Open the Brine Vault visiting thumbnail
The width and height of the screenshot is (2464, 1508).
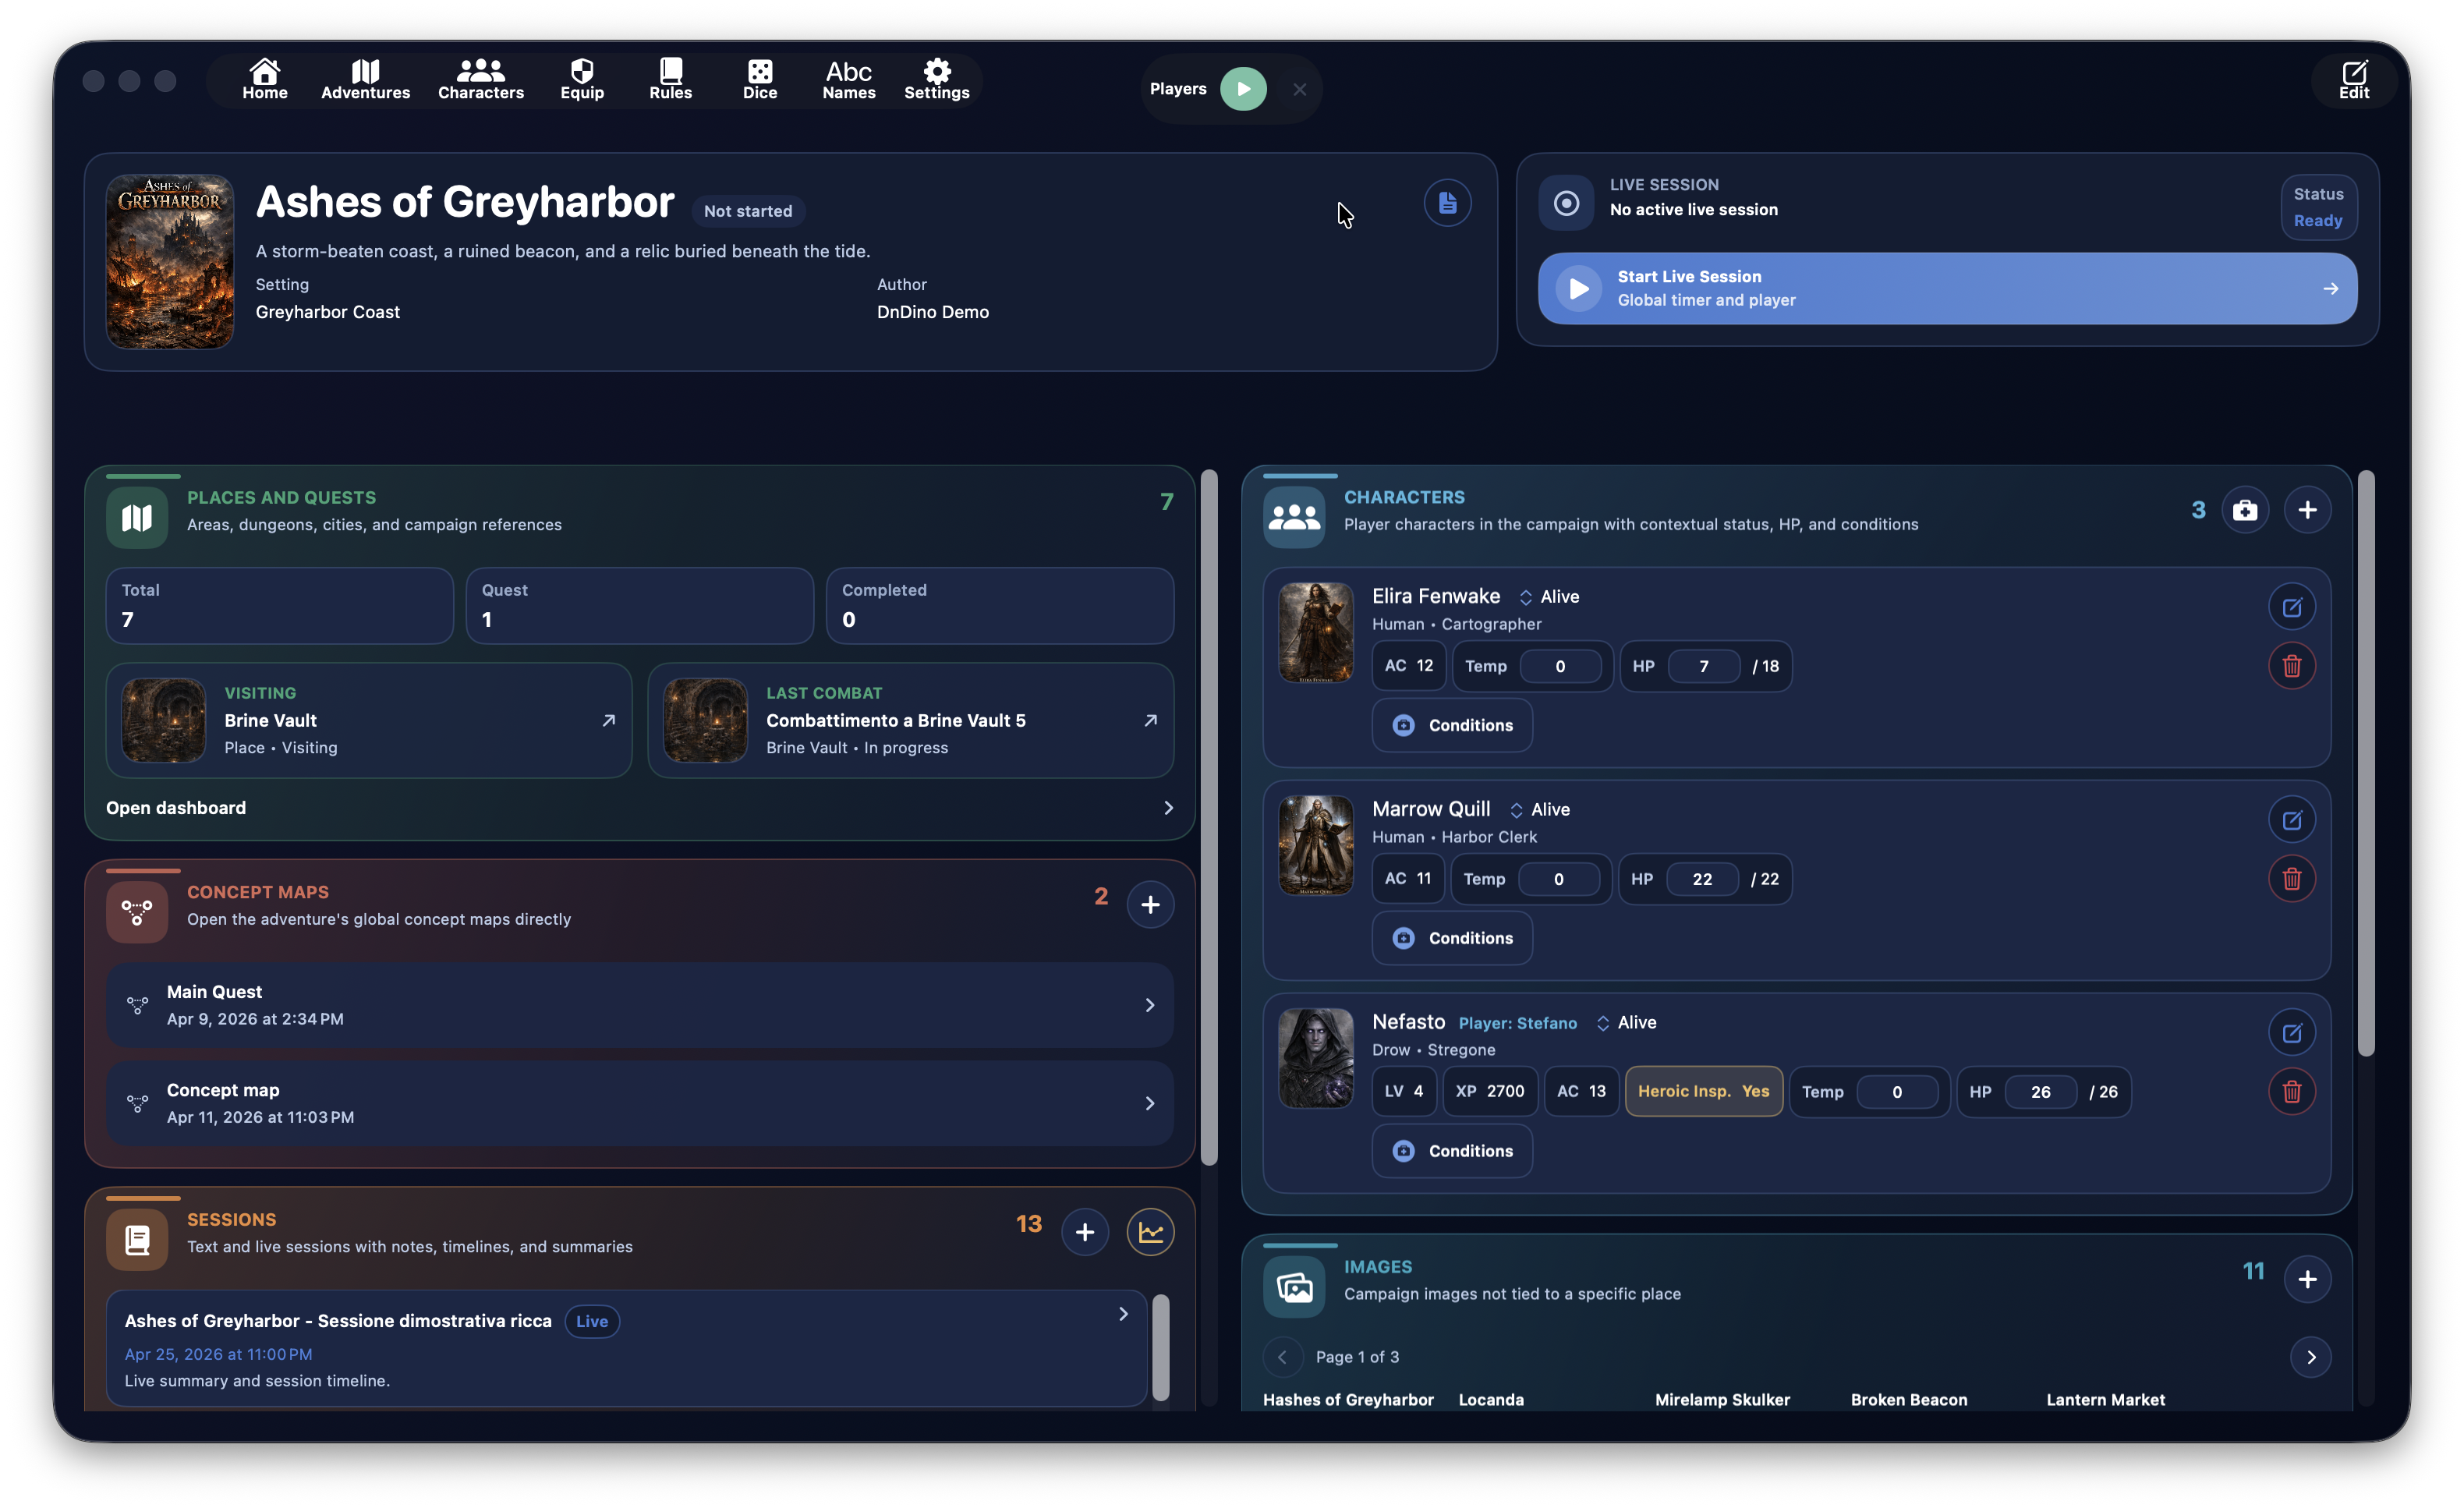[163, 720]
